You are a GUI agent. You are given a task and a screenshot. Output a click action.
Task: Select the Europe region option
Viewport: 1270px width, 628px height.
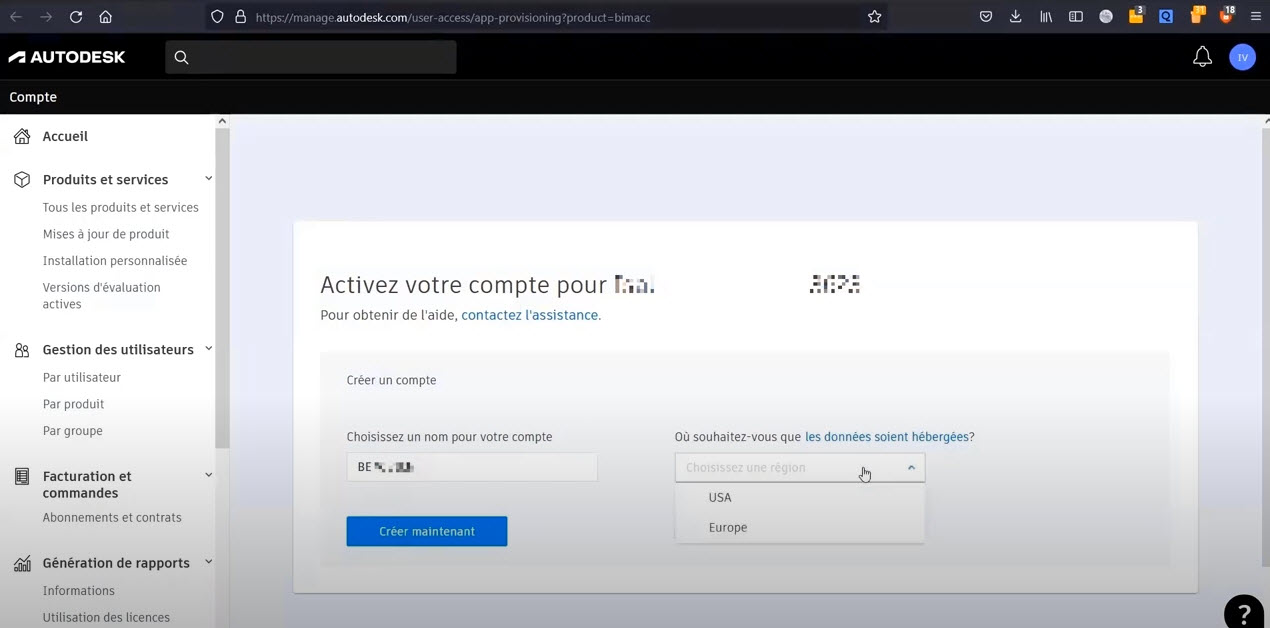tap(728, 527)
